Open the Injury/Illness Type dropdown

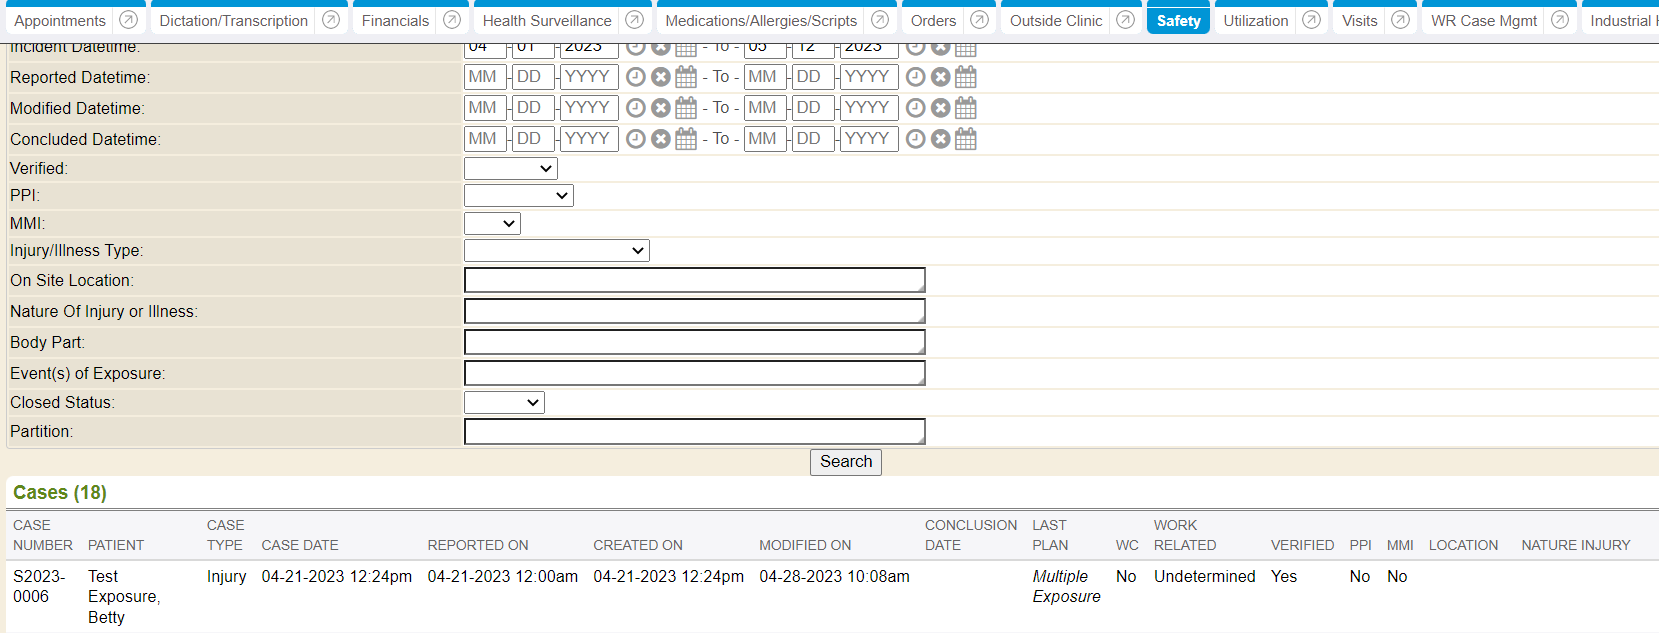pos(556,251)
